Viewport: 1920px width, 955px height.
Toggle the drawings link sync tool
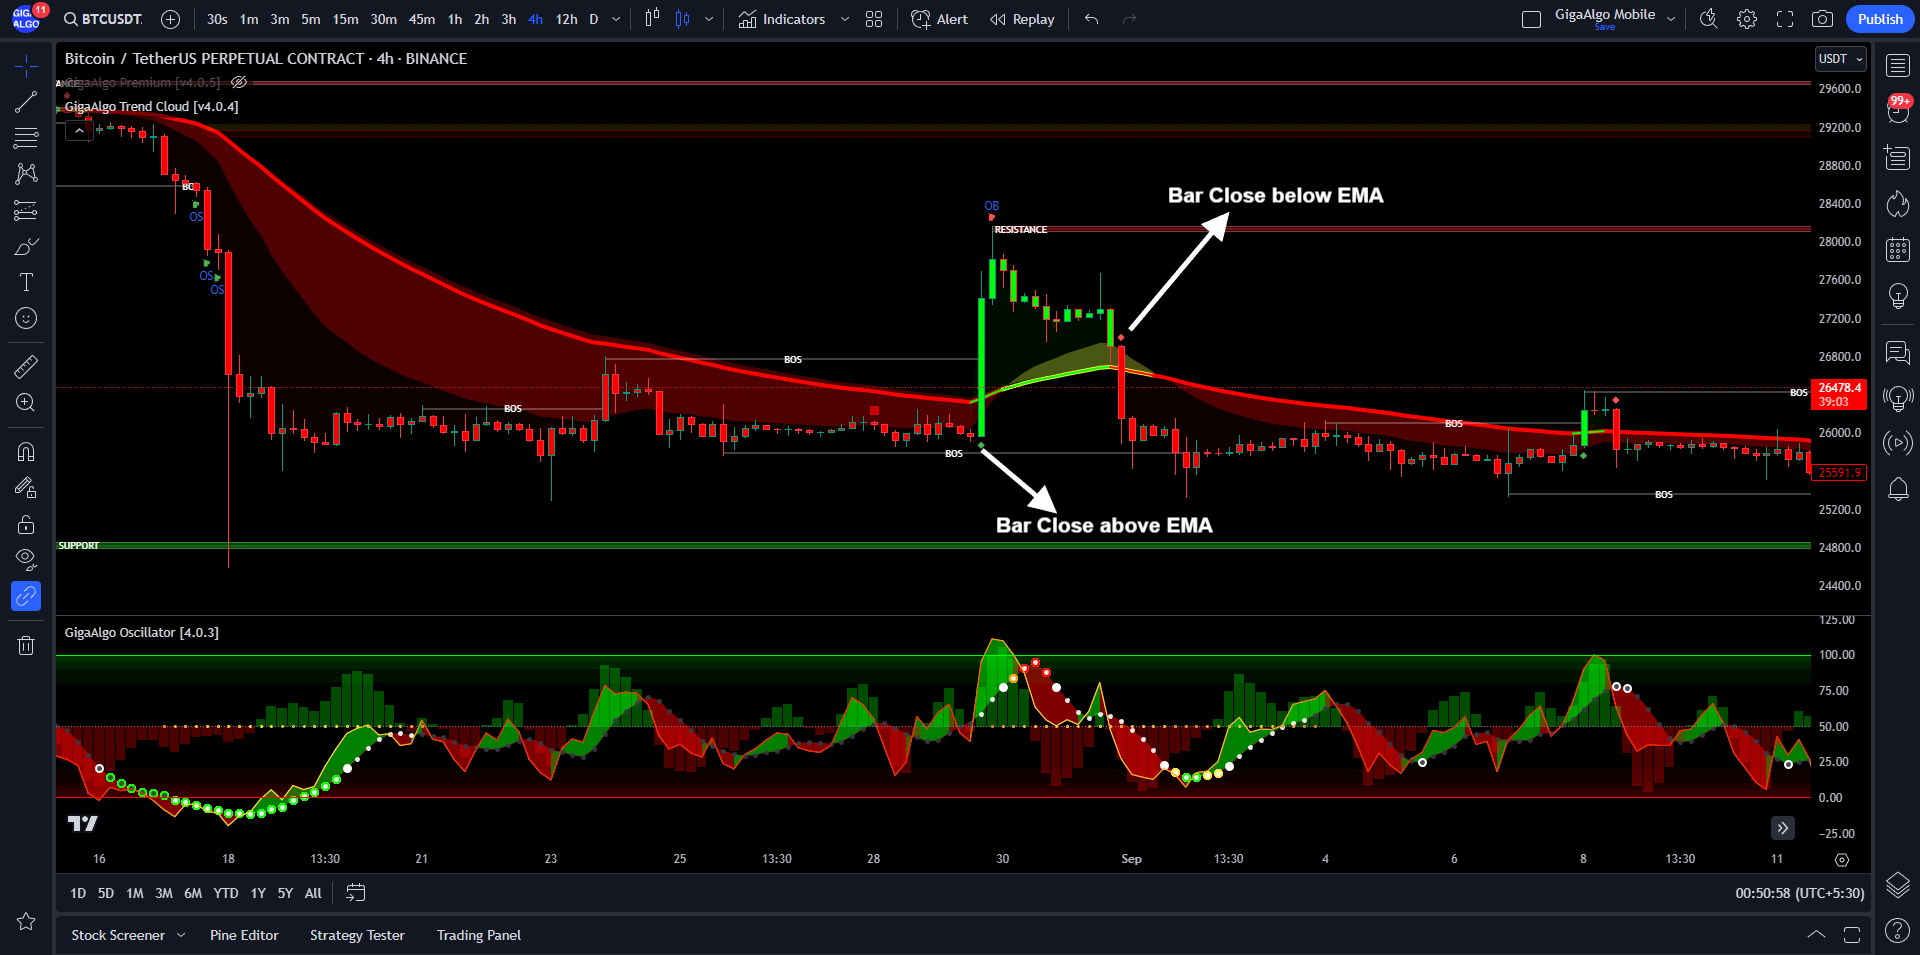point(26,596)
